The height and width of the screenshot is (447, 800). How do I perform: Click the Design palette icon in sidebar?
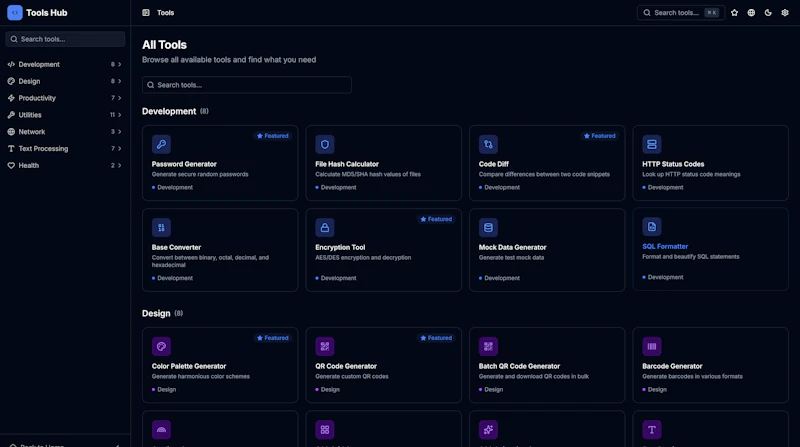(x=11, y=81)
